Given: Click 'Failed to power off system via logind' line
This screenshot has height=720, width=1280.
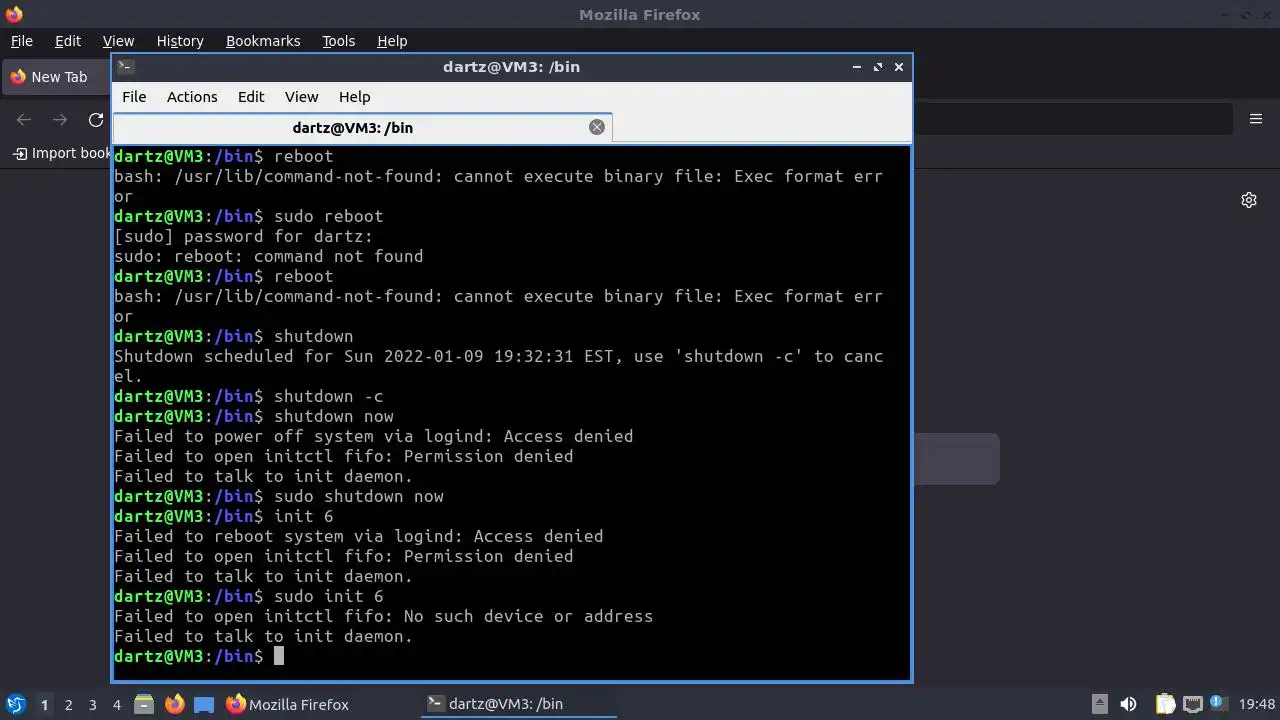Looking at the screenshot, I should point(373,436).
